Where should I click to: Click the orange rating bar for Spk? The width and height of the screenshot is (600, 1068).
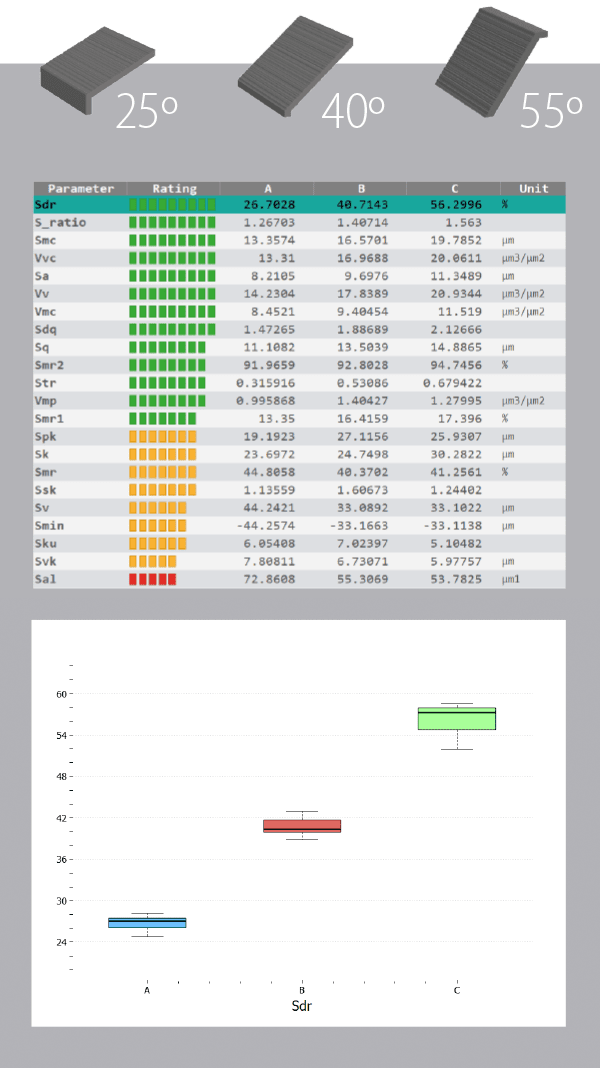coord(163,437)
